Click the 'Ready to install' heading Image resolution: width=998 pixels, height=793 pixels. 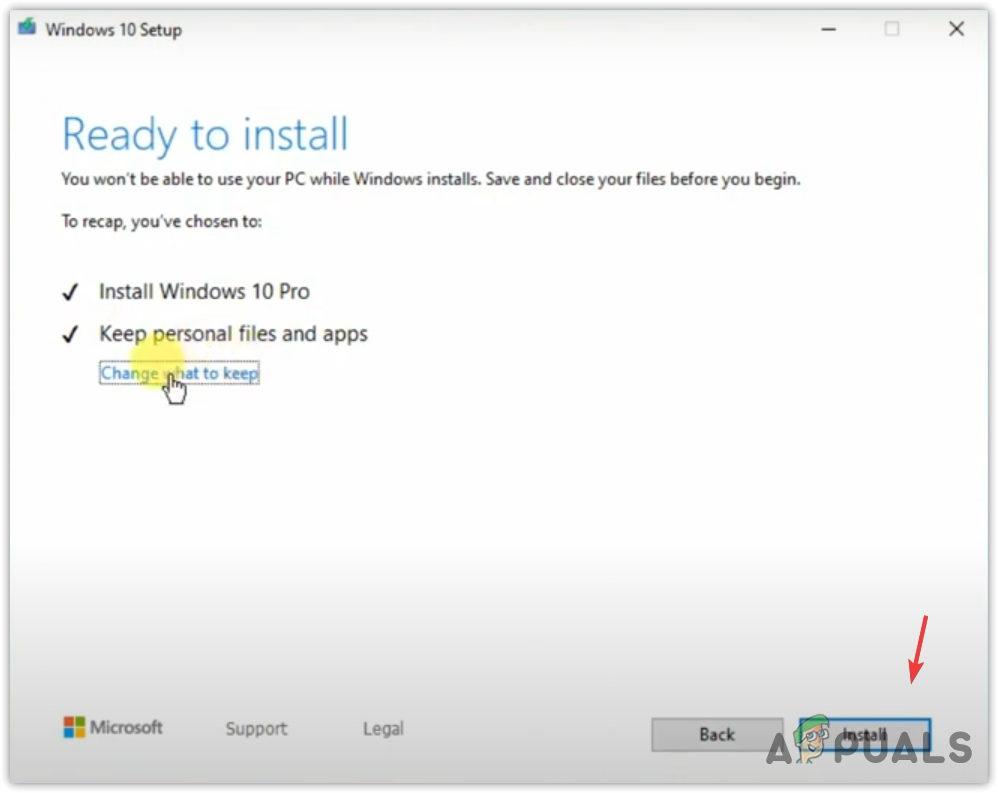(x=205, y=134)
